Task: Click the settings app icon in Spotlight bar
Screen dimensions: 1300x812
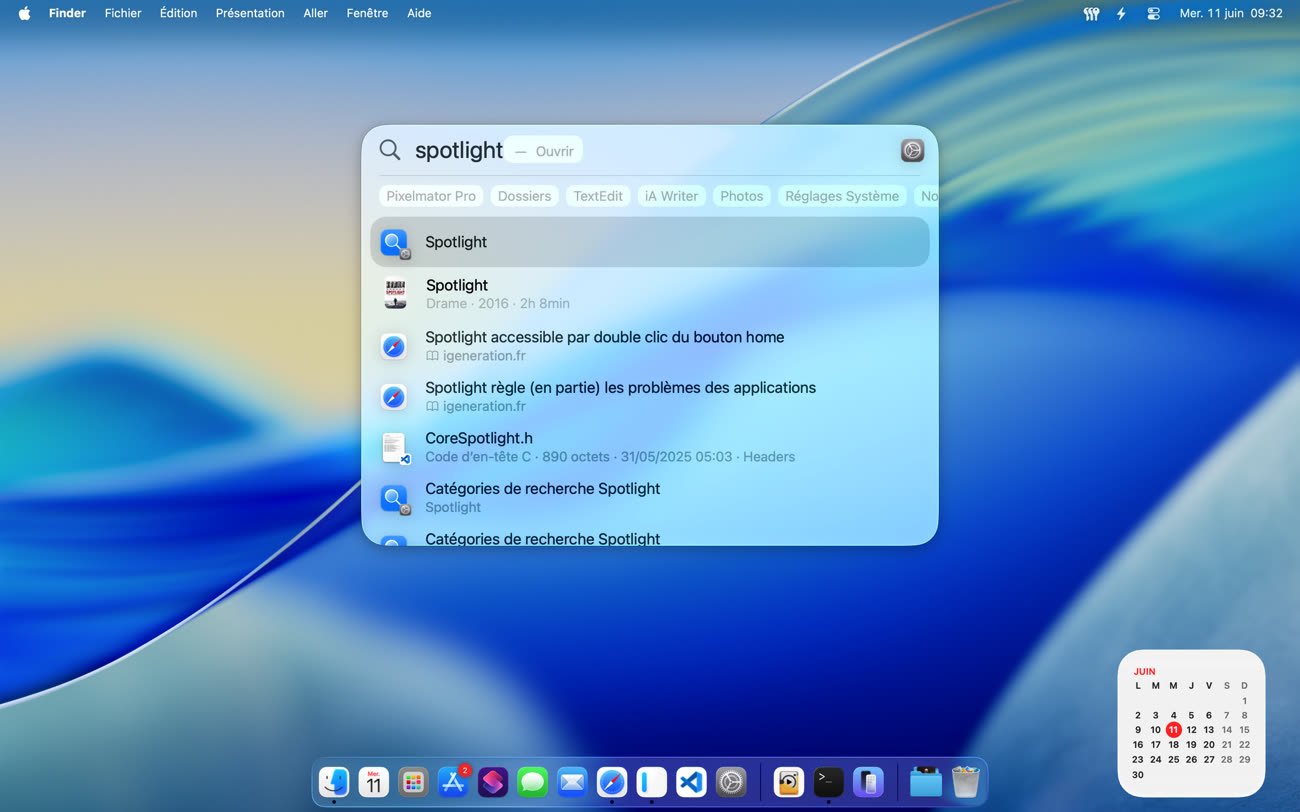Action: tap(912, 150)
